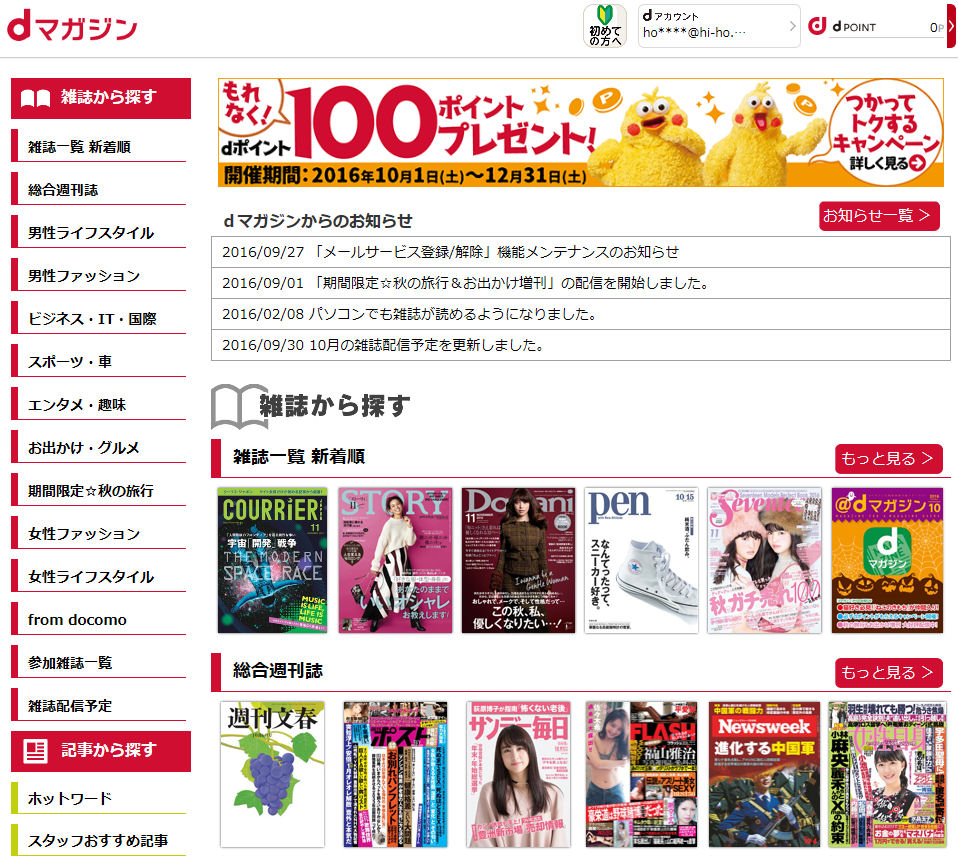Open the 10月の雑誌配信予定 update notice

coord(580,345)
